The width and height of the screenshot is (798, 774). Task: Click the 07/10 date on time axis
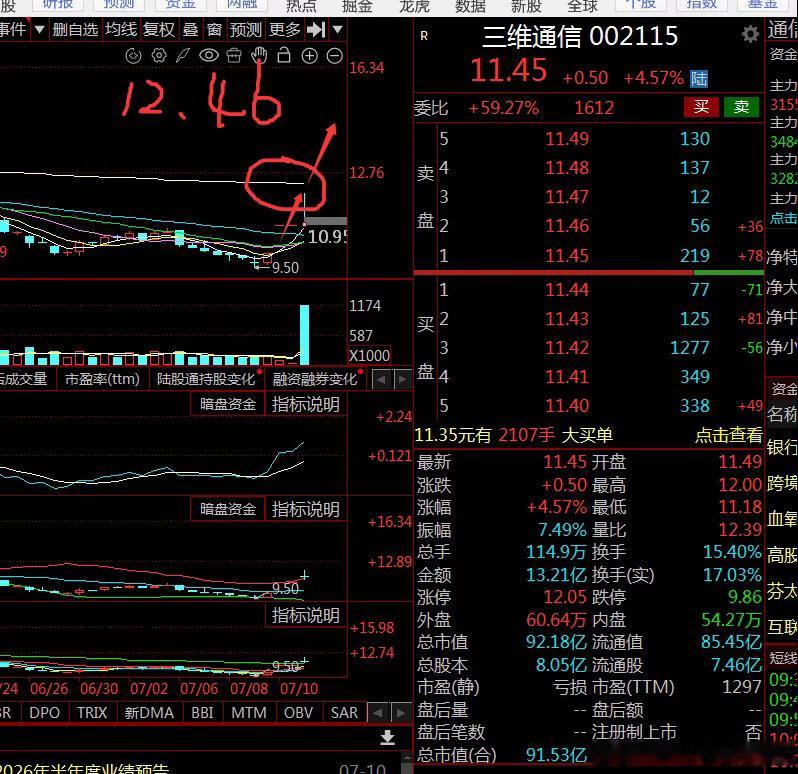[x=299, y=689]
